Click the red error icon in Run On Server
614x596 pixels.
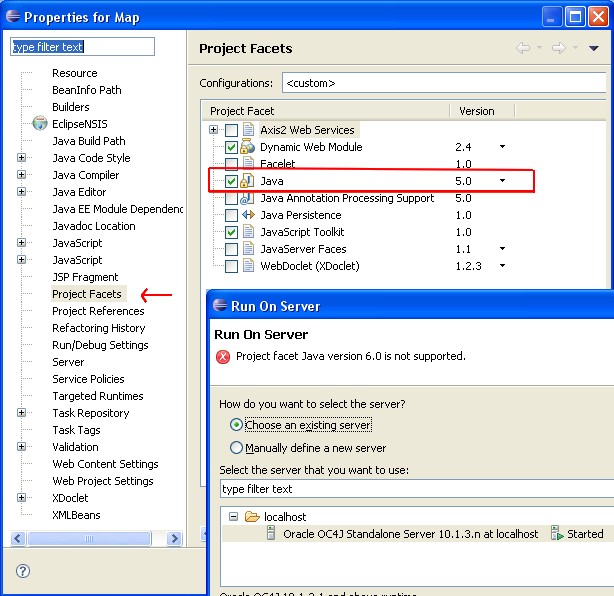(x=223, y=356)
